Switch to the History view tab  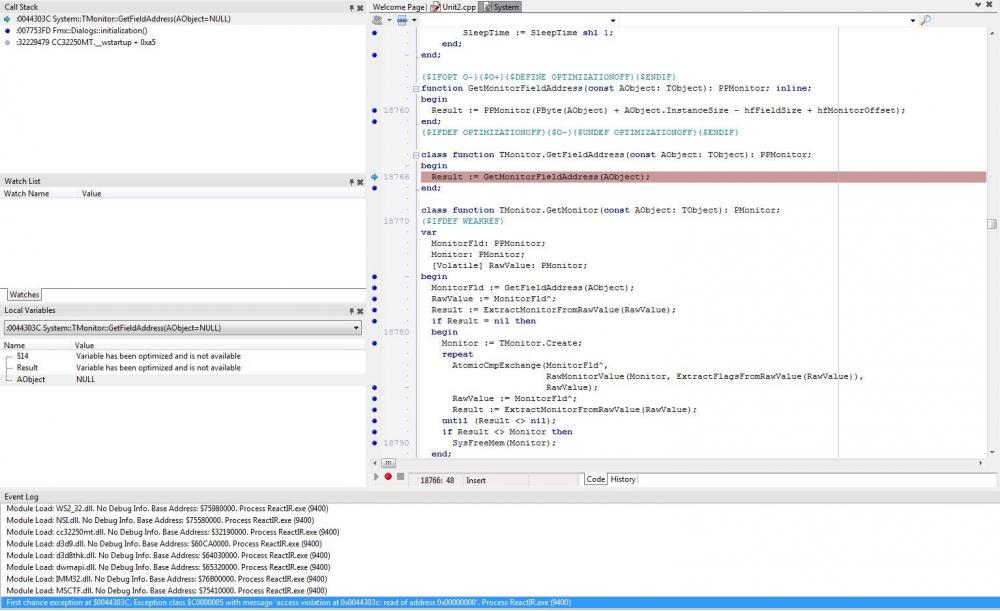[x=623, y=479]
